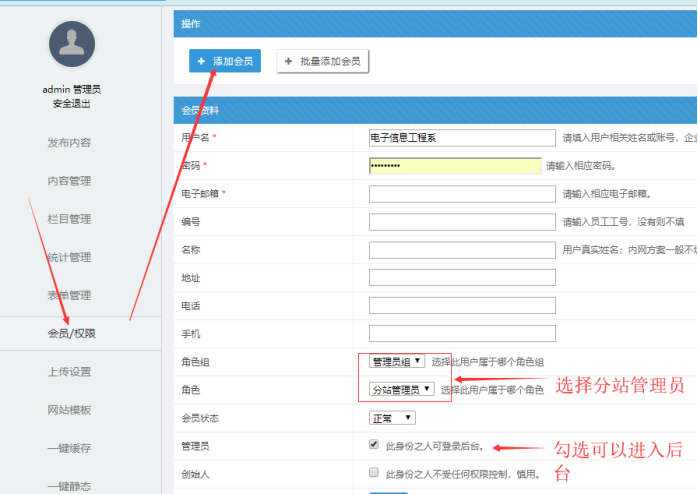Enable the 管理员 backend login checkbox
The width and height of the screenshot is (698, 494).
coord(374,444)
